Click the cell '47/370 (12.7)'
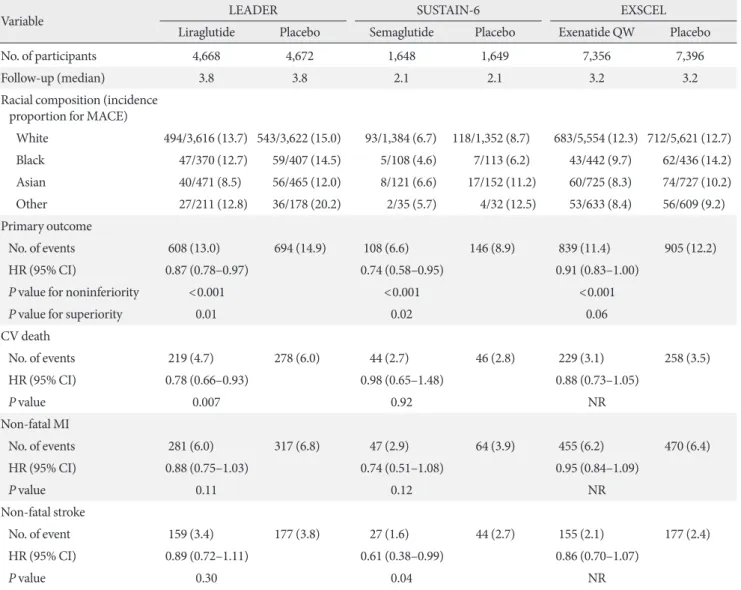 tap(213, 160)
